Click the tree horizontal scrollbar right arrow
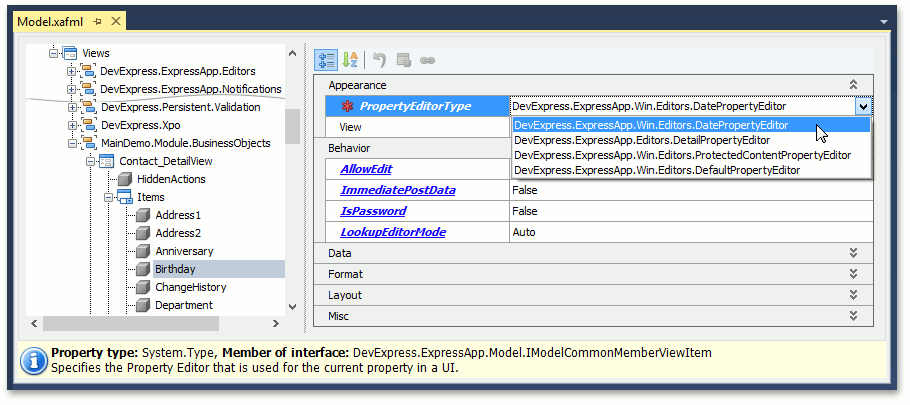Viewport: 910px width, 405px height. (277, 323)
